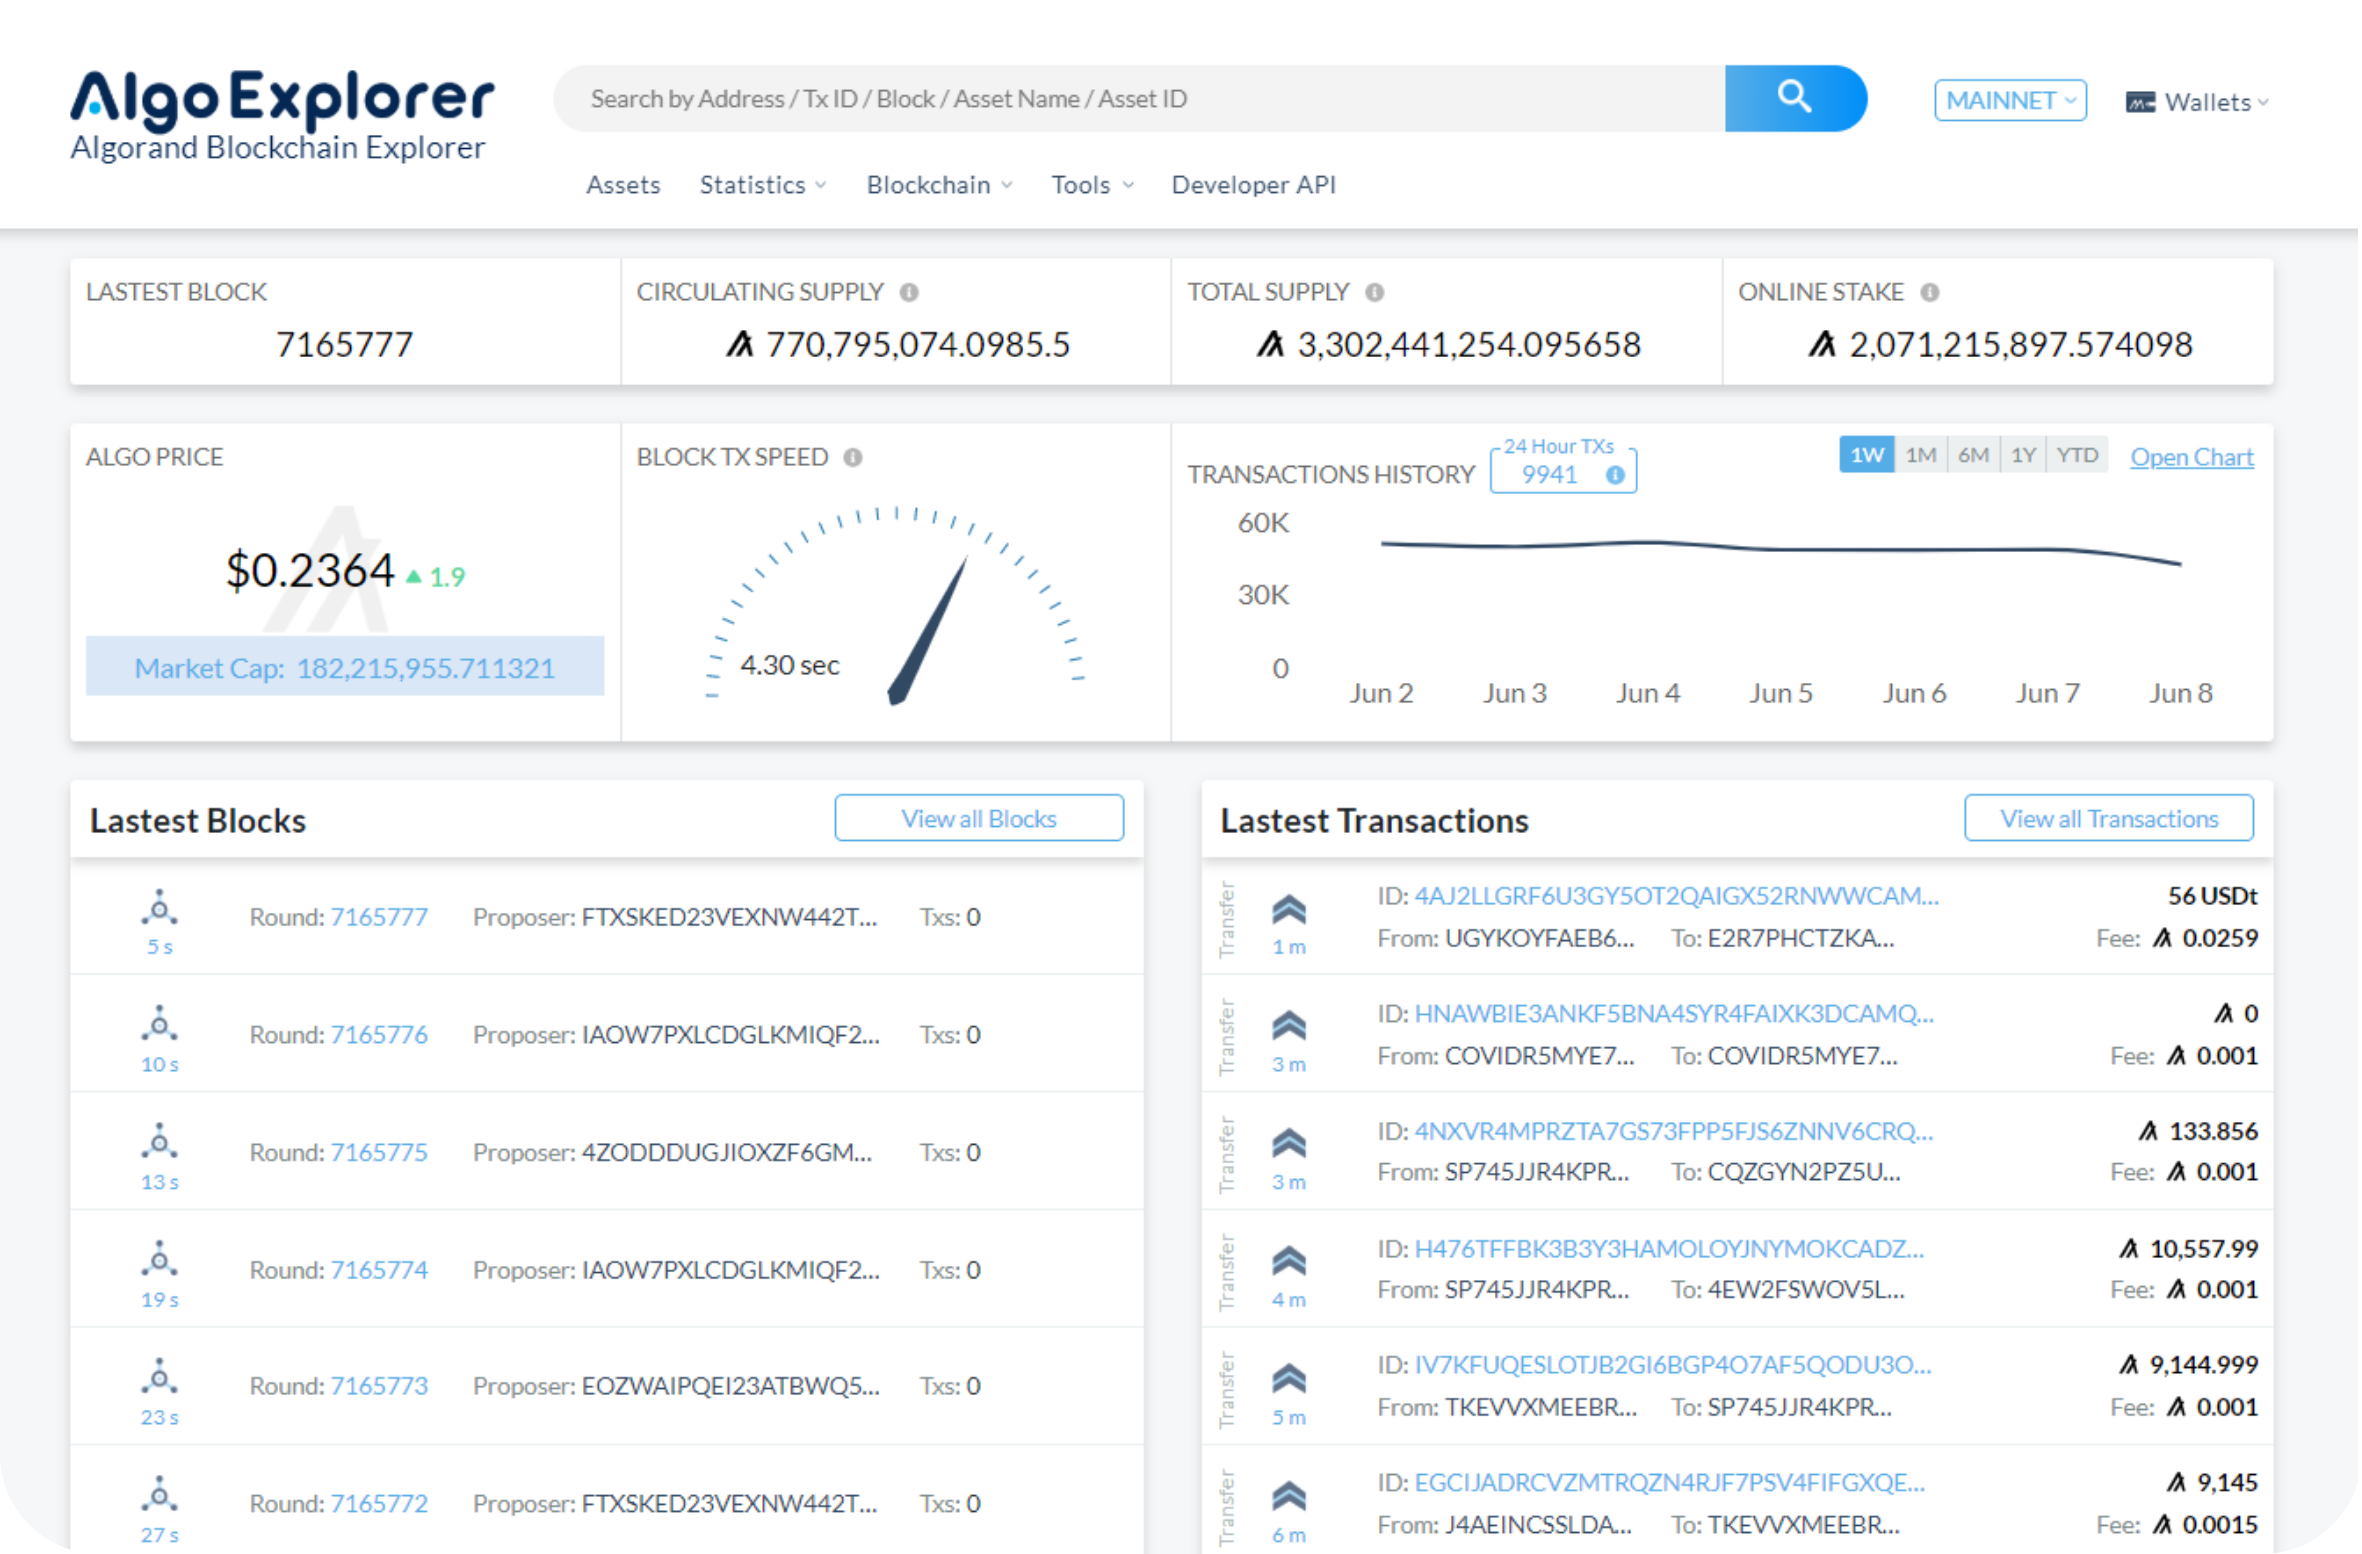Click the View all Blocks button
The image size is (2362, 1554).
click(978, 818)
